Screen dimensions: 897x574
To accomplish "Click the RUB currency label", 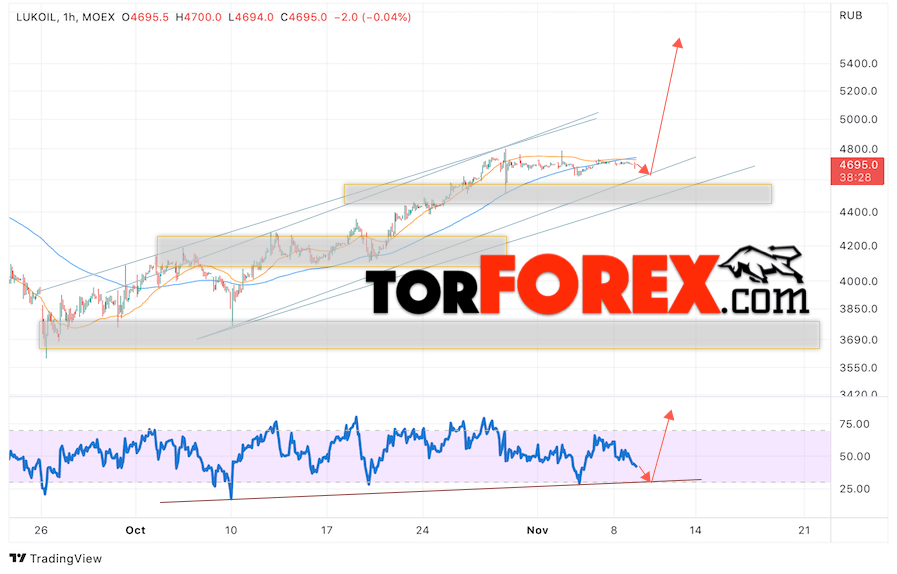I will [851, 15].
